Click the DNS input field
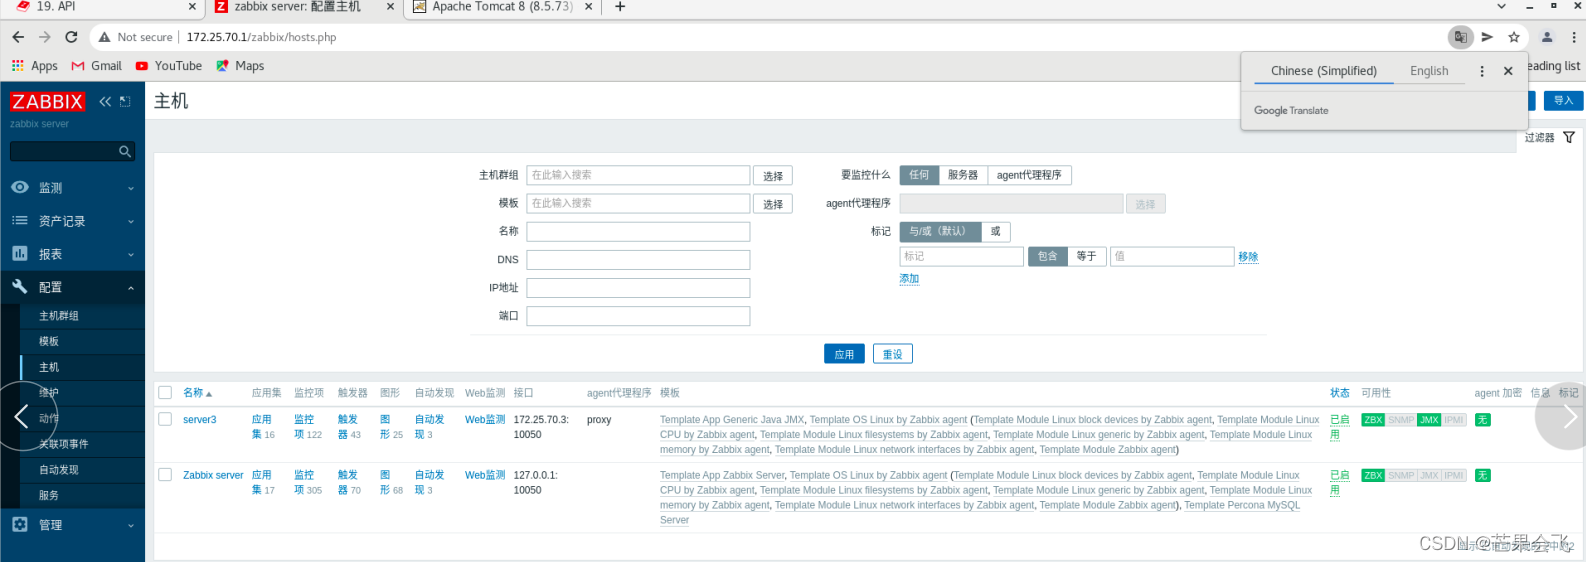1586x562 pixels. coord(638,260)
